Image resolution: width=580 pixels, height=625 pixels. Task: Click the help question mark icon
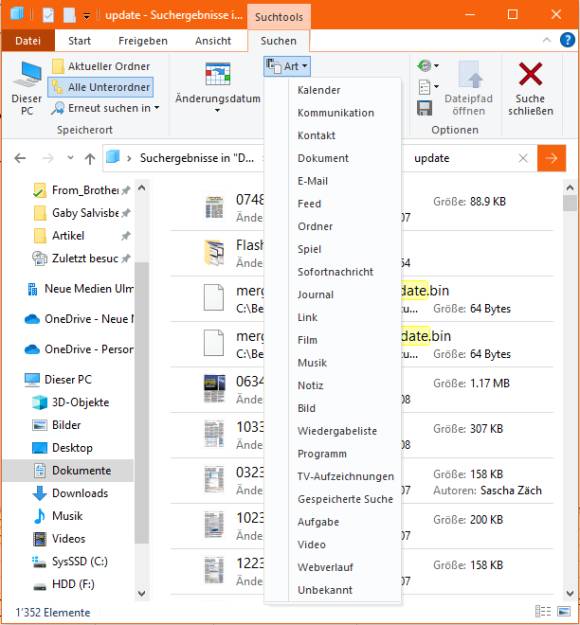[567, 40]
